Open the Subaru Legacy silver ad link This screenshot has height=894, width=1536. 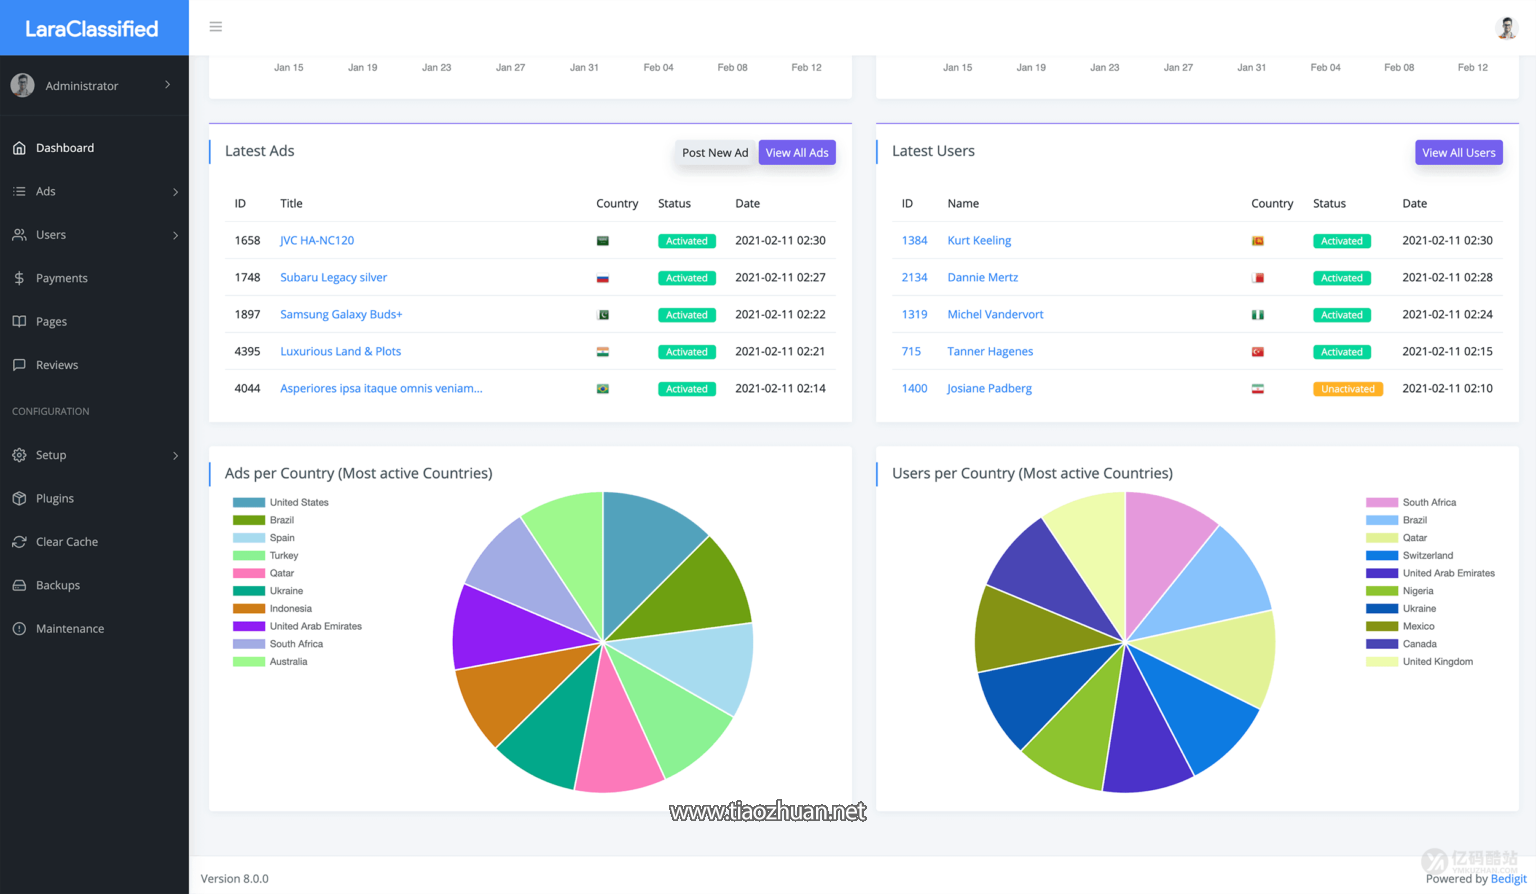pyautogui.click(x=333, y=278)
